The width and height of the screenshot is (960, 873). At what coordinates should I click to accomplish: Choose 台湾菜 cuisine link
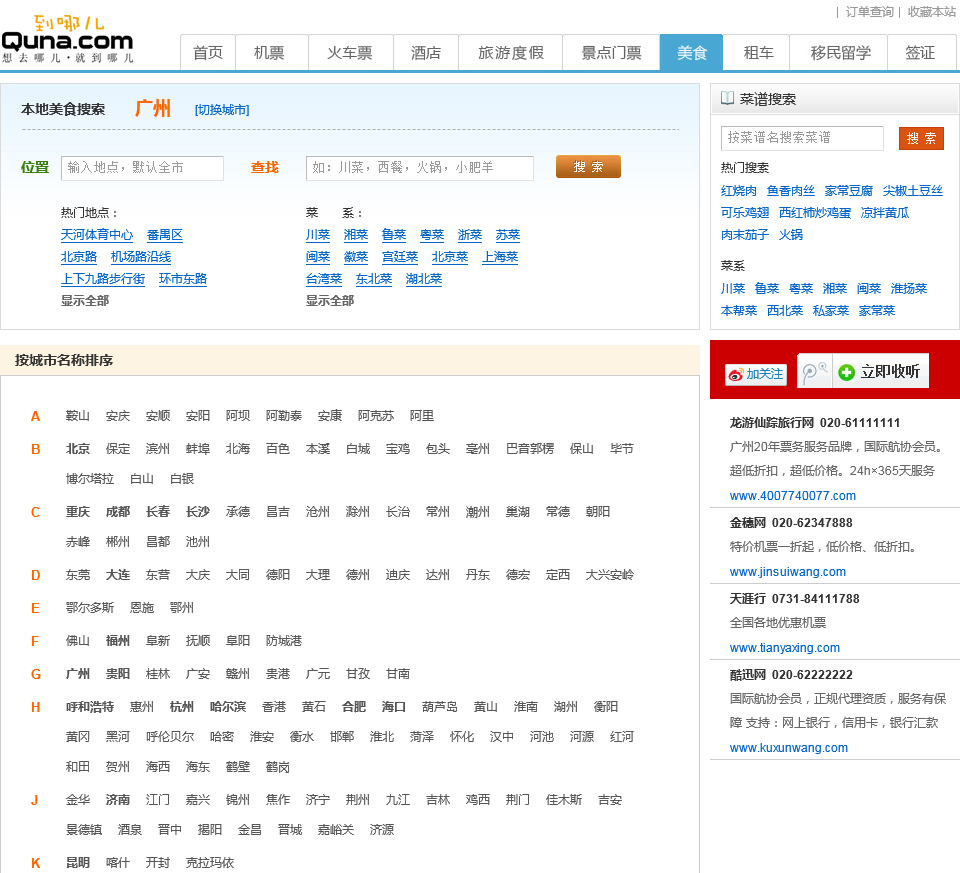tap(324, 279)
